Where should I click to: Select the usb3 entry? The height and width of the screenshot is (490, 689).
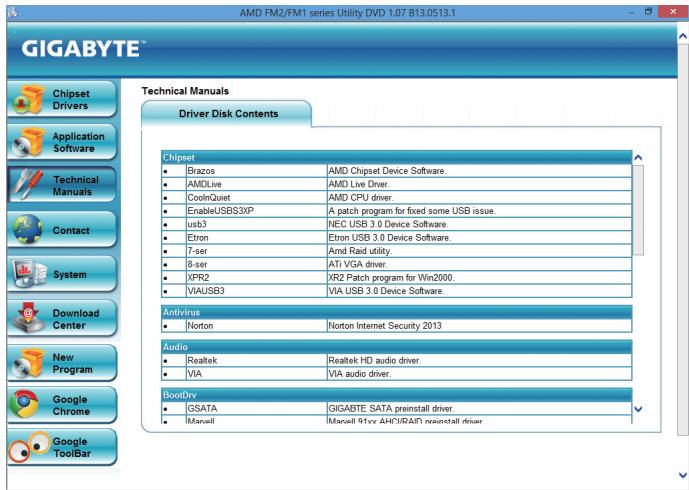(x=197, y=224)
